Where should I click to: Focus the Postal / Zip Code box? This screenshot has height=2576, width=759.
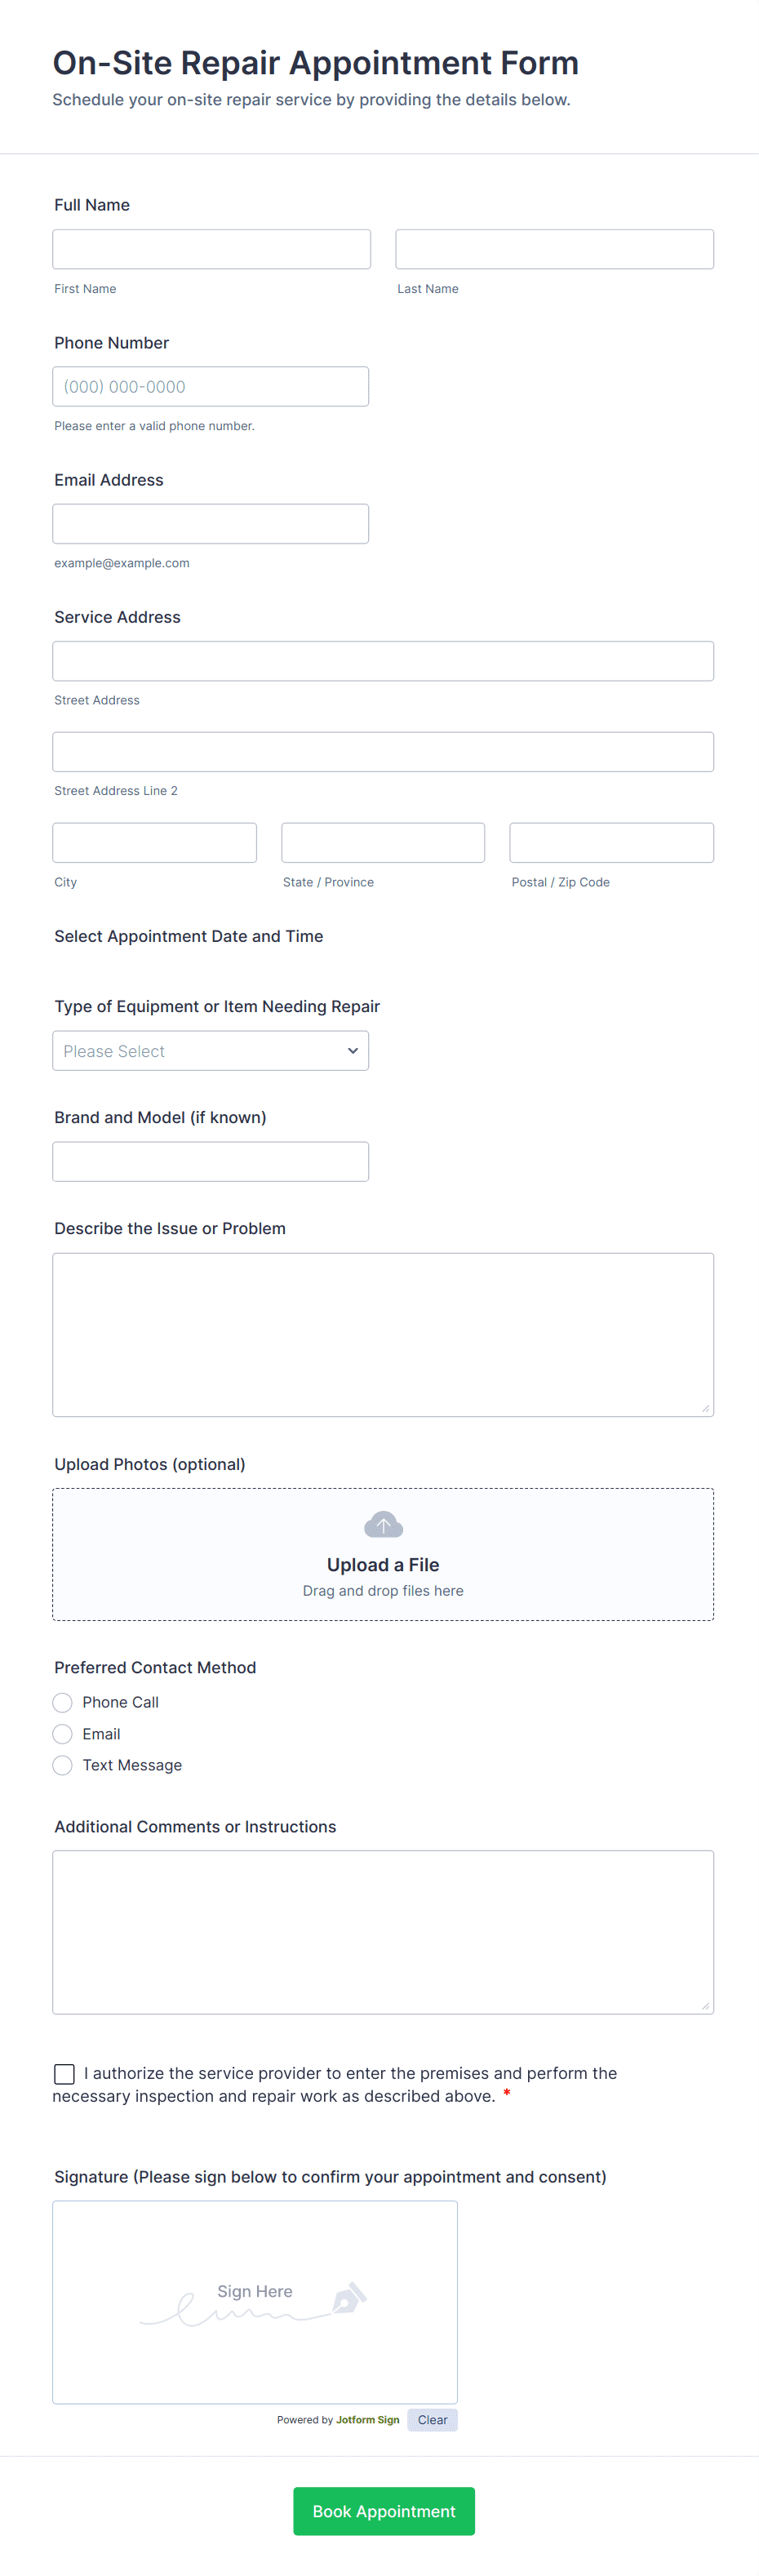[x=611, y=843]
